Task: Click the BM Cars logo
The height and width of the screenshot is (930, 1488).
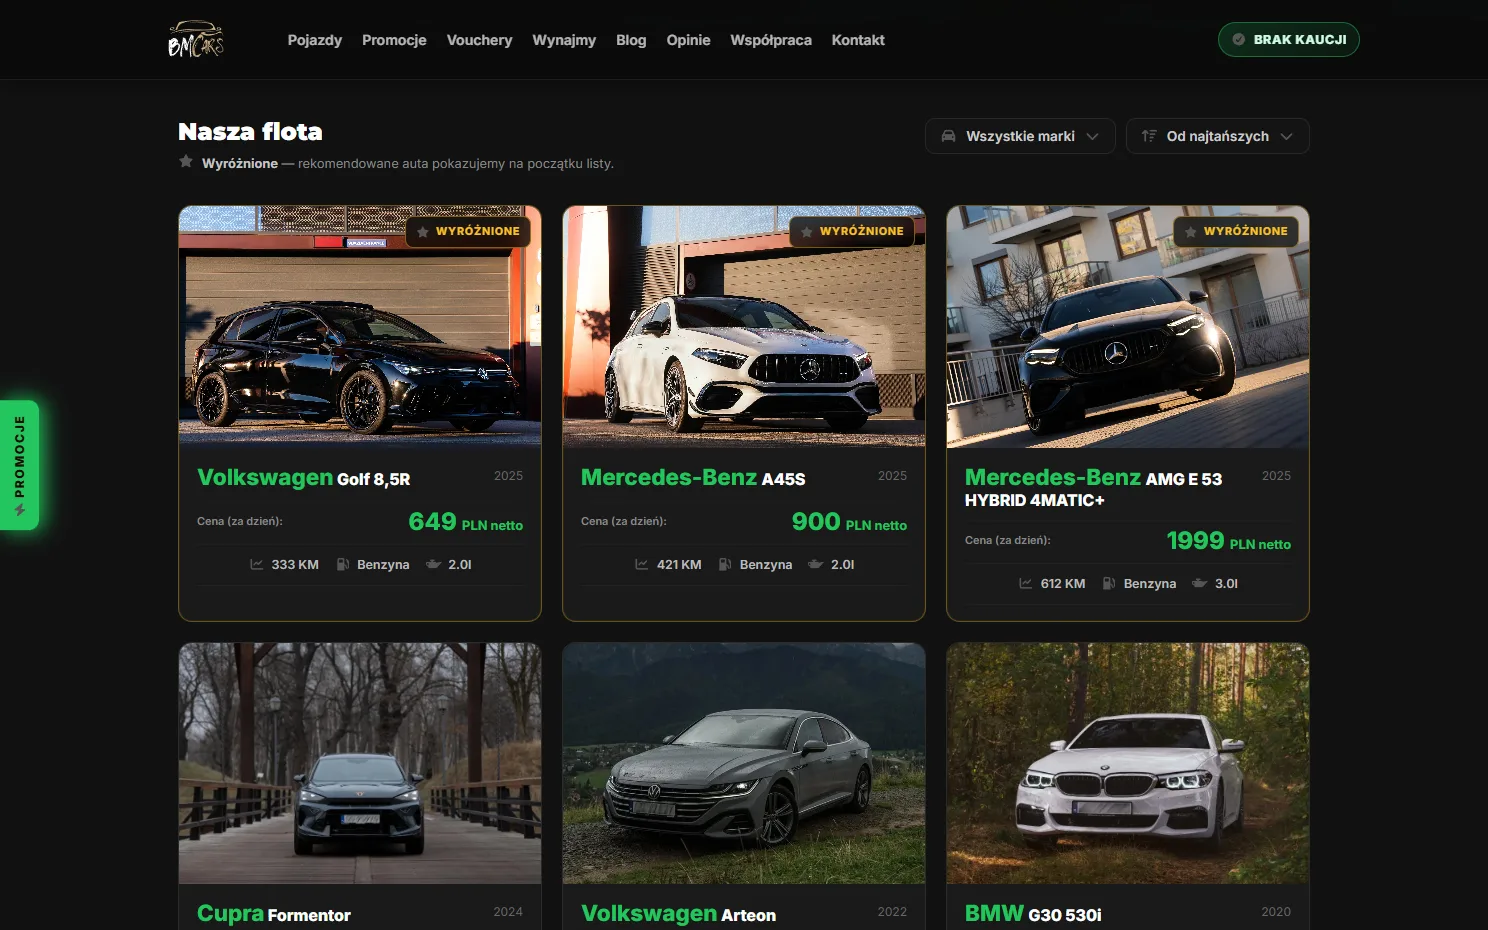Action: pyautogui.click(x=196, y=39)
